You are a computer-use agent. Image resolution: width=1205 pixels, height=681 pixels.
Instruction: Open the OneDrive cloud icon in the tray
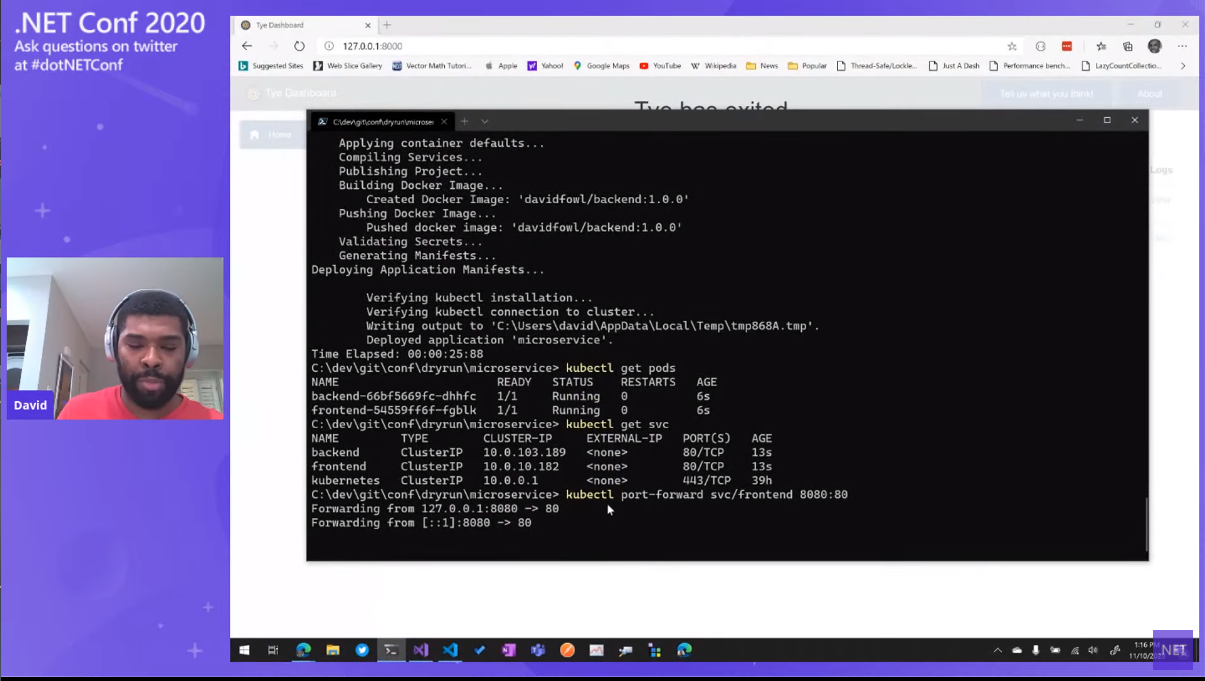point(1017,650)
